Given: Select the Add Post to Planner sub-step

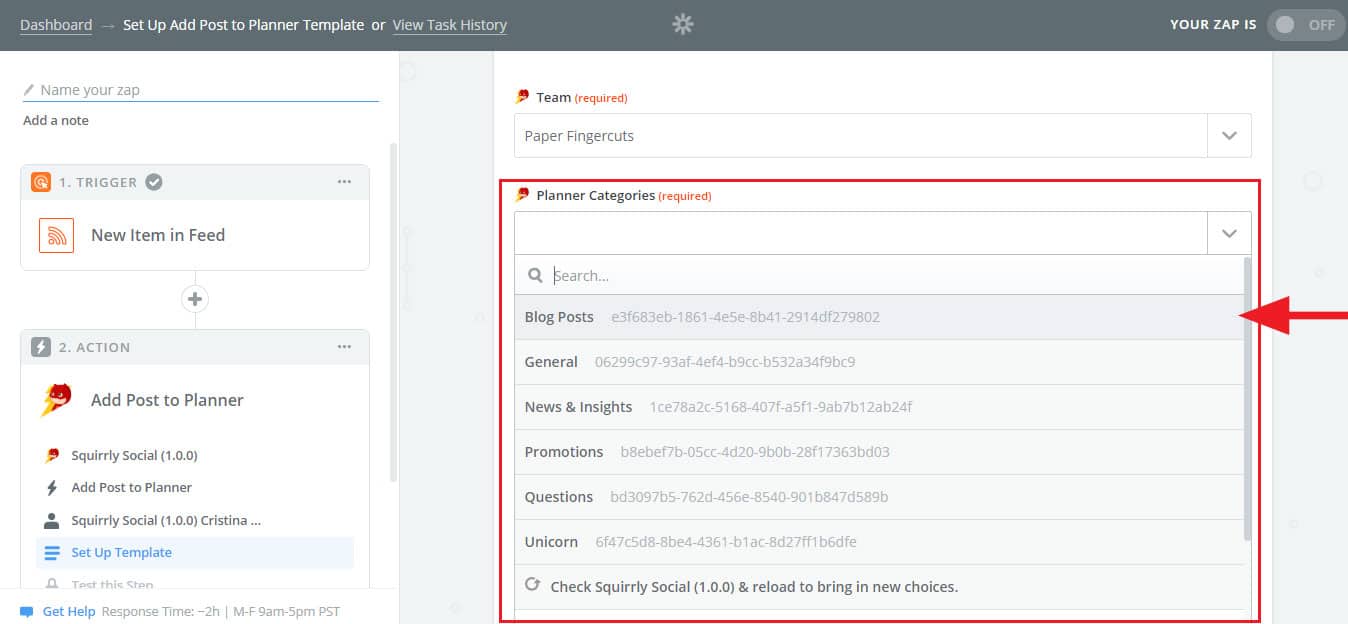Looking at the screenshot, I should 131,487.
